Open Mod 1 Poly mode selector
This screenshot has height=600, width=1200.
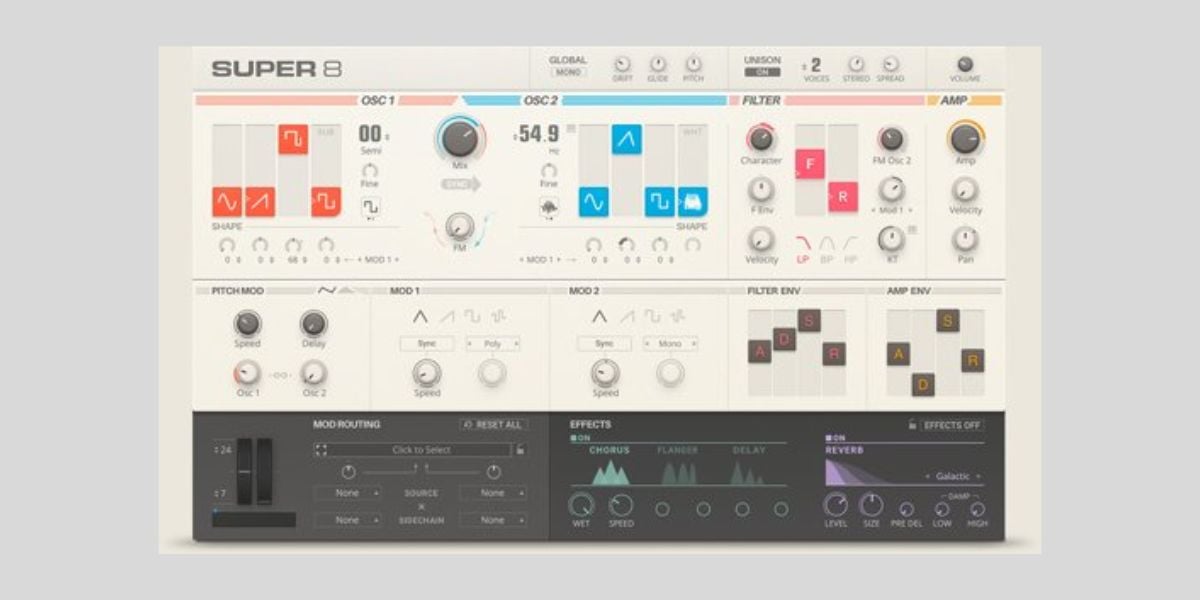[x=492, y=343]
